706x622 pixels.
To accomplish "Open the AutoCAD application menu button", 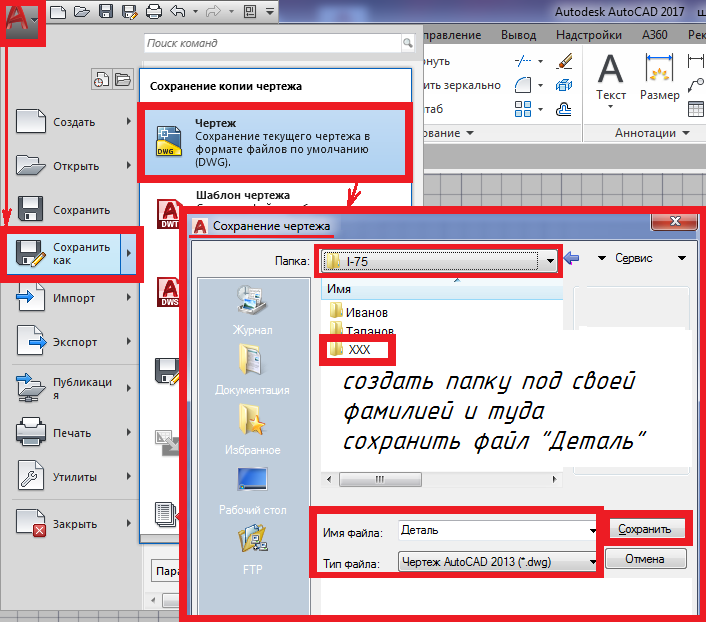I will [20, 20].
